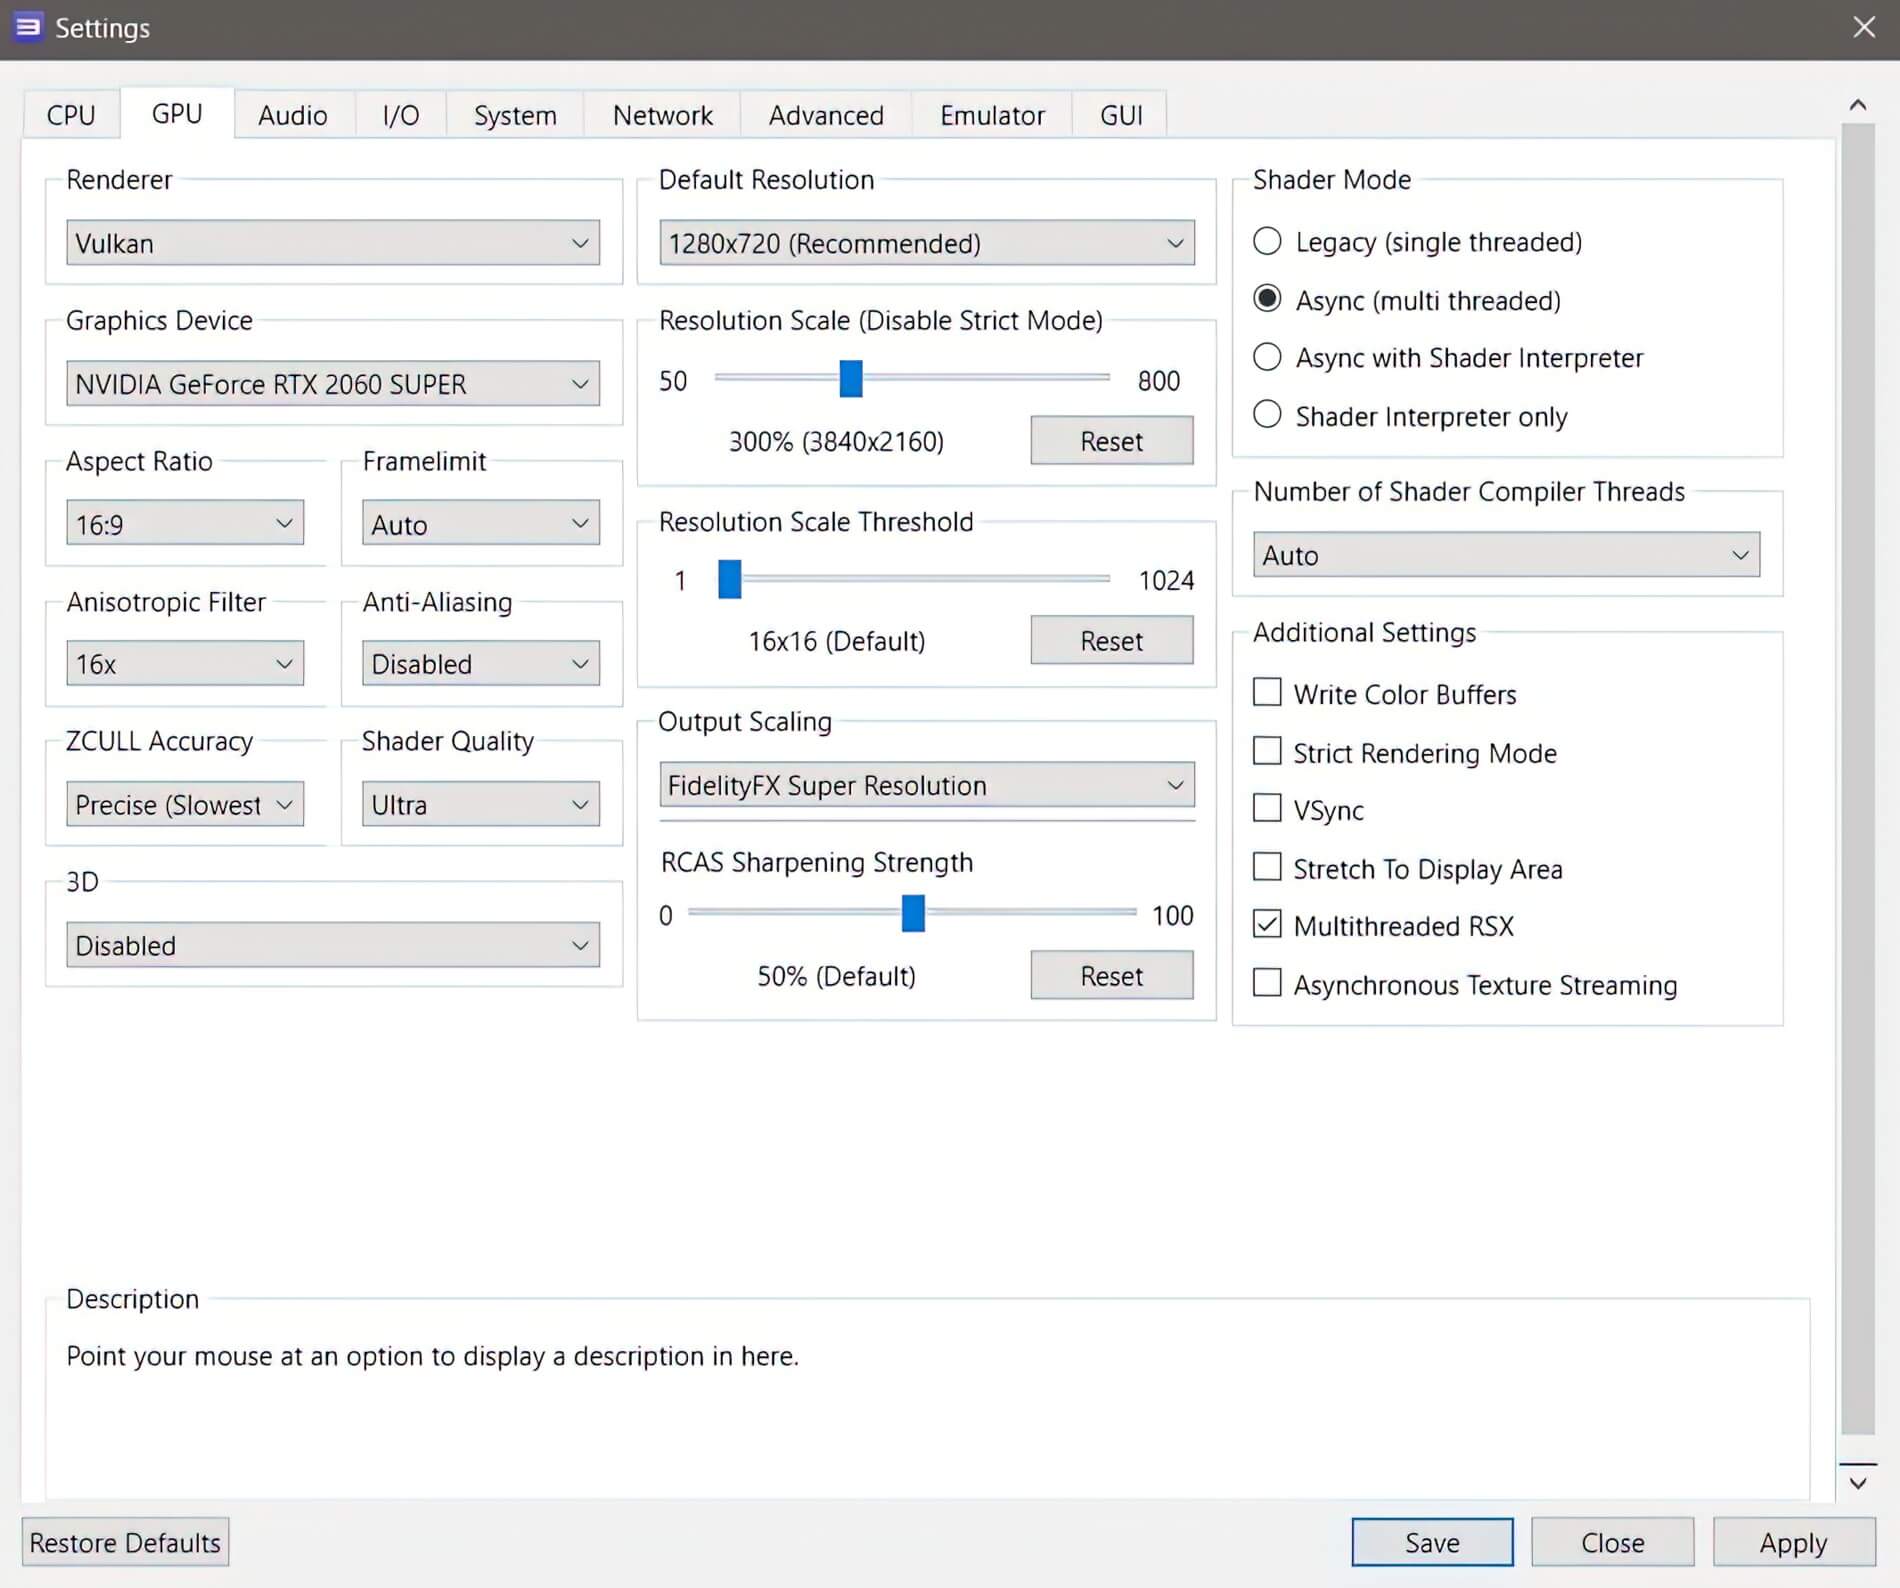Toggle the VSync checkbox
1900x1588 pixels.
(x=1267, y=809)
